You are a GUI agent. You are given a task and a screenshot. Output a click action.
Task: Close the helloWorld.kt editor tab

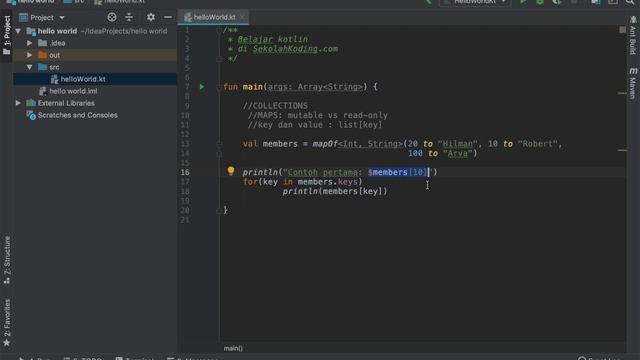tap(242, 17)
